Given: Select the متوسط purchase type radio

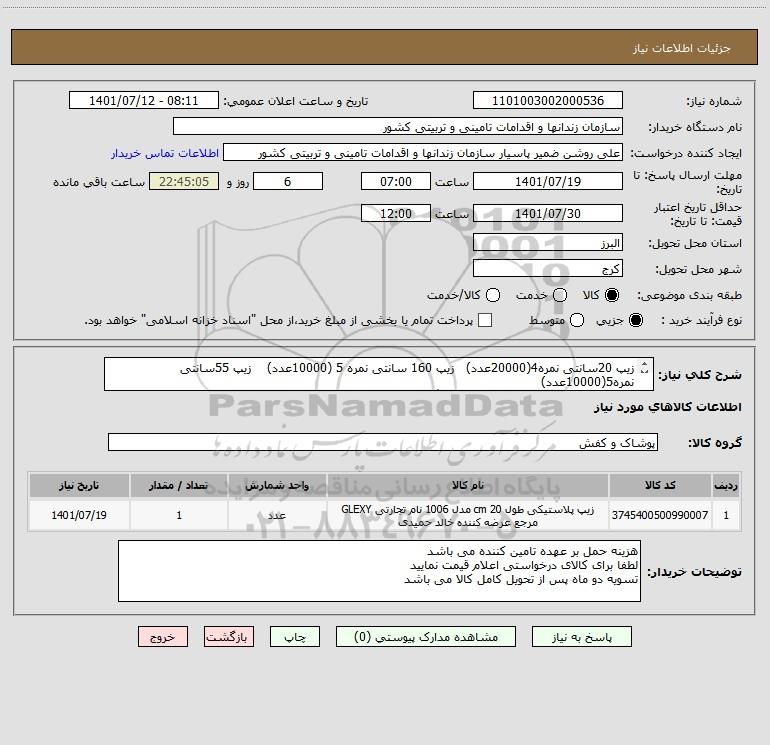Looking at the screenshot, I should click(577, 320).
